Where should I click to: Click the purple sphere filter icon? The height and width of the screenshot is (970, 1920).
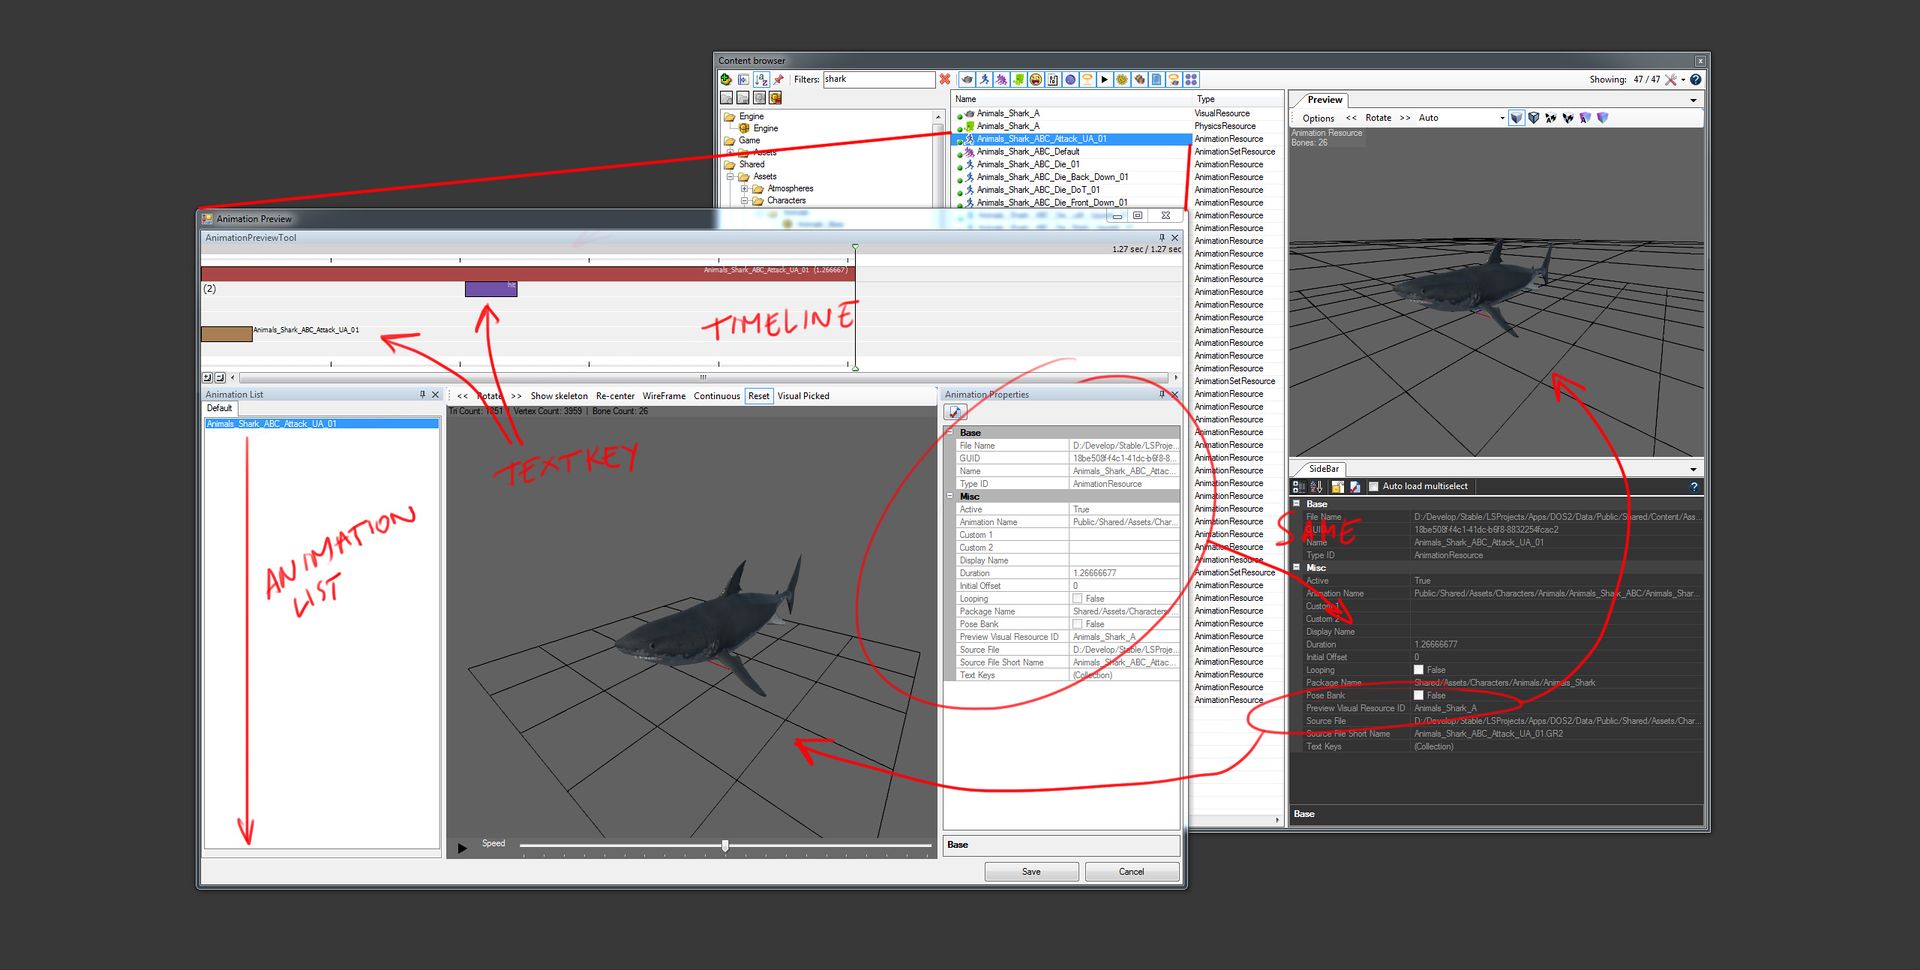pos(1070,79)
